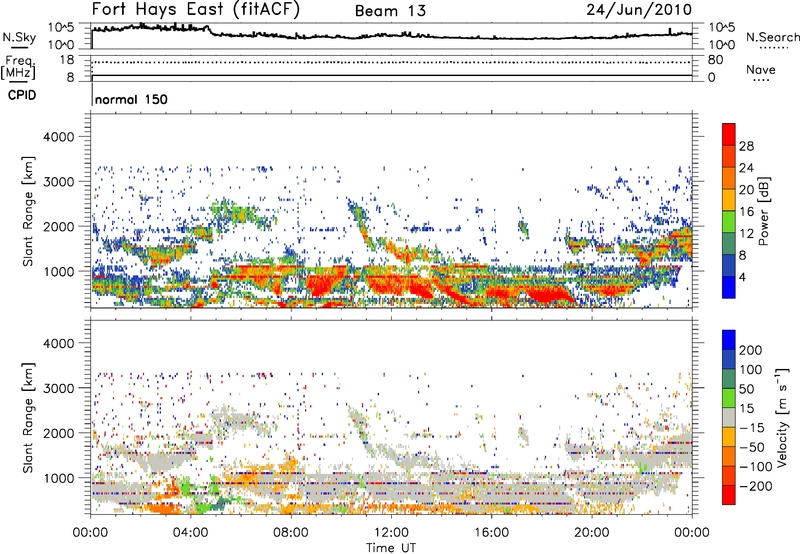Click the '200' velocity colorbar label
This screenshot has height=554, width=800.
click(x=751, y=350)
